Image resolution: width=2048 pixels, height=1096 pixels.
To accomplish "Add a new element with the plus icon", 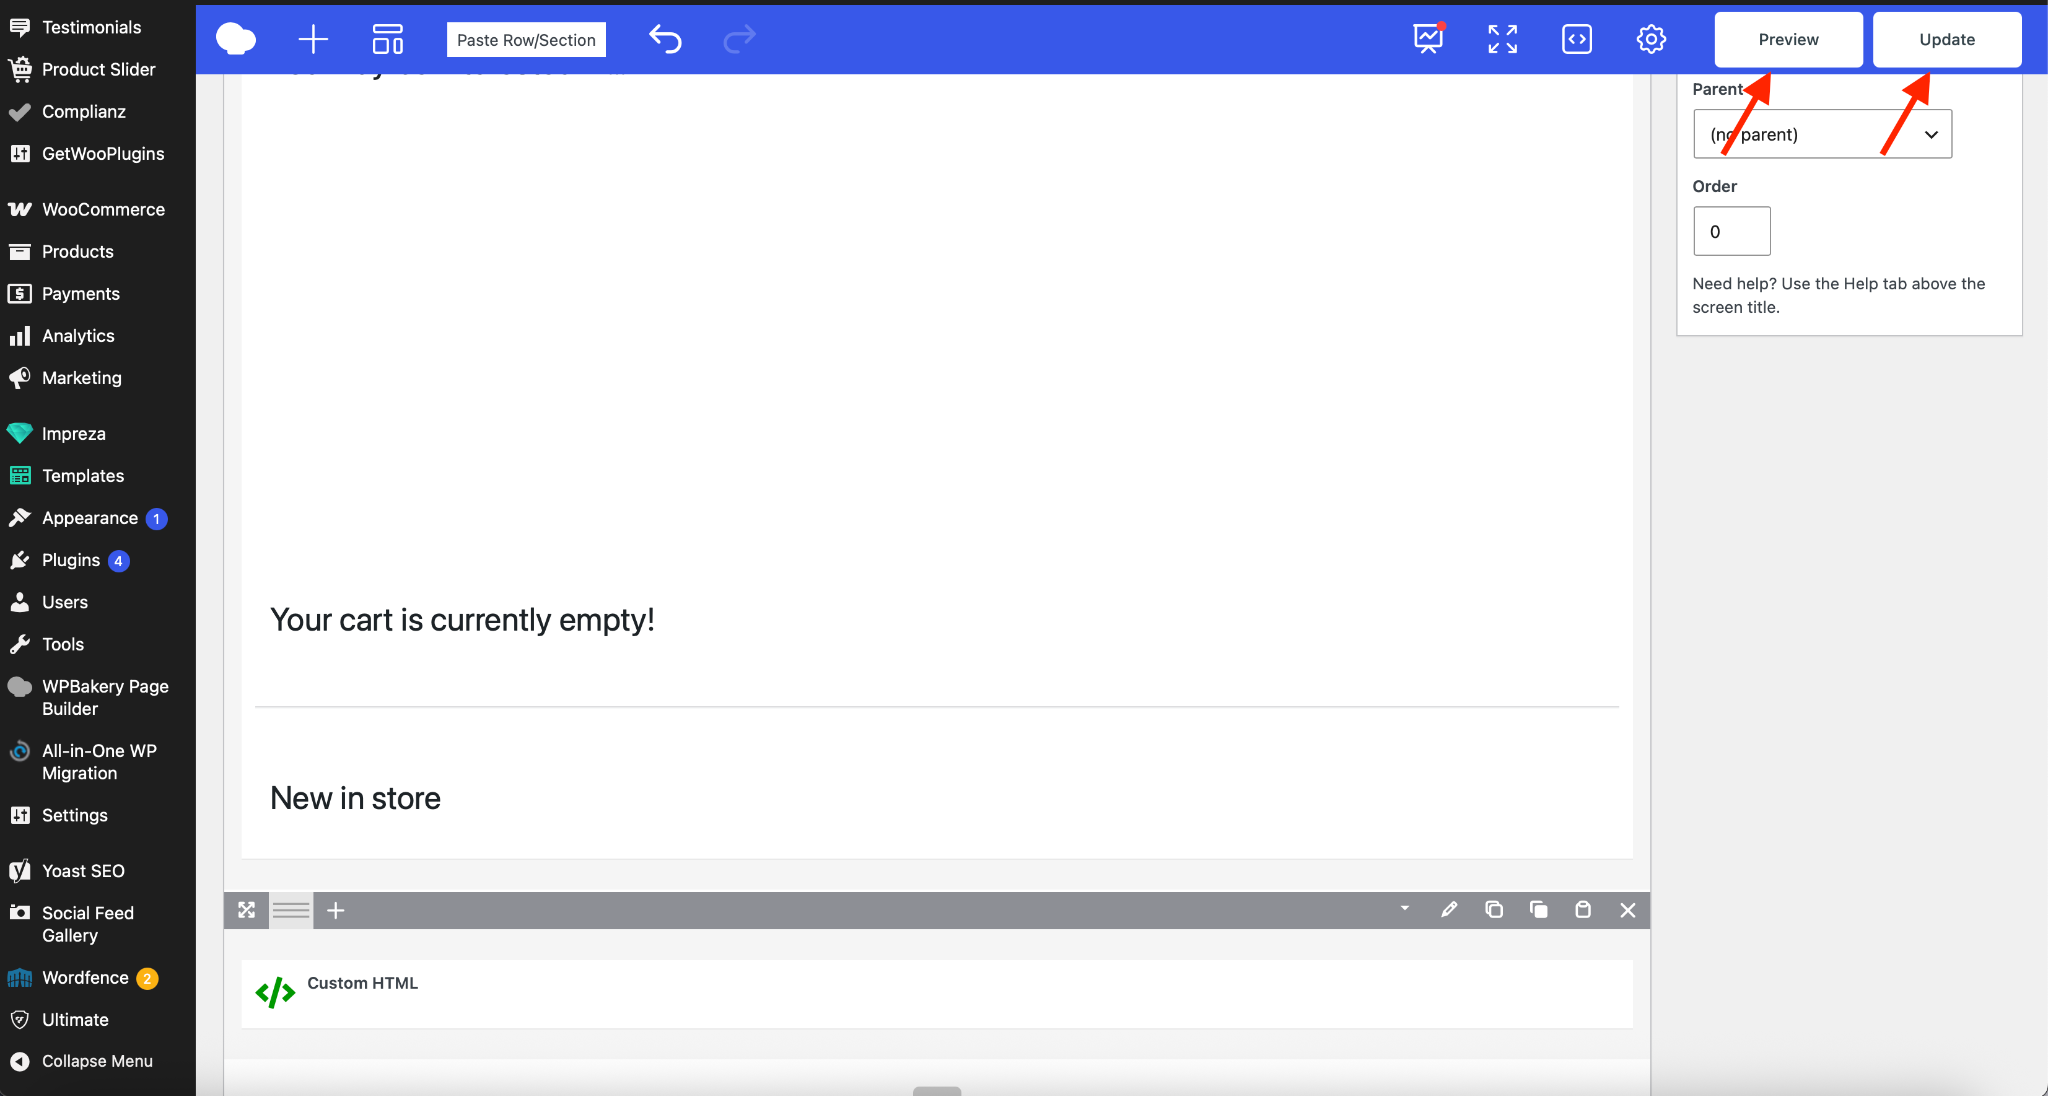I will (x=313, y=39).
